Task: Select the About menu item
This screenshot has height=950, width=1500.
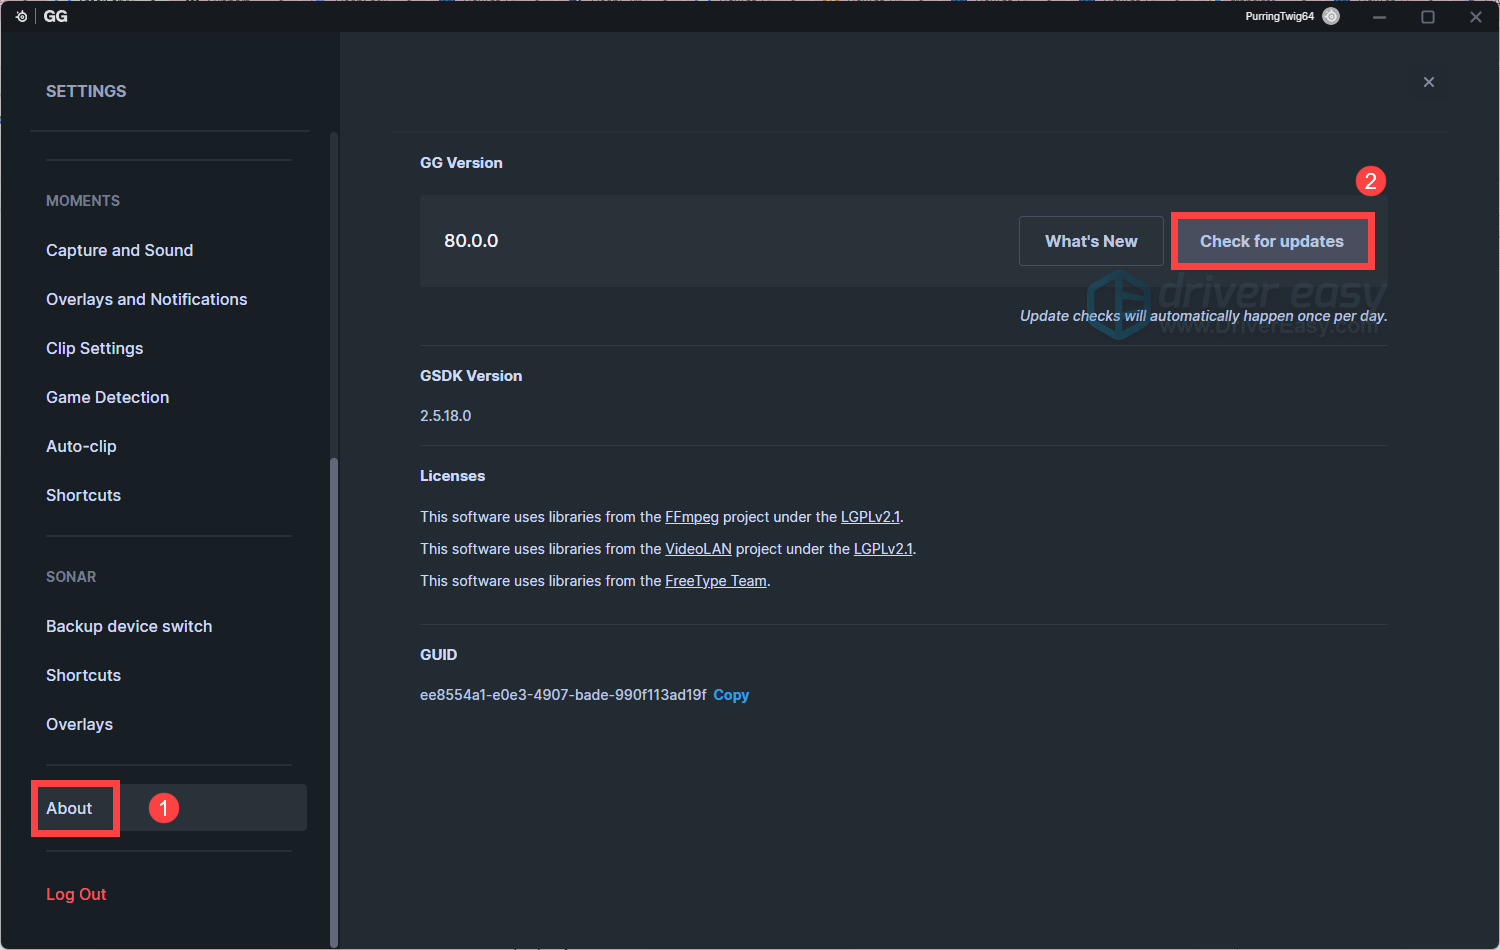Action: point(69,808)
